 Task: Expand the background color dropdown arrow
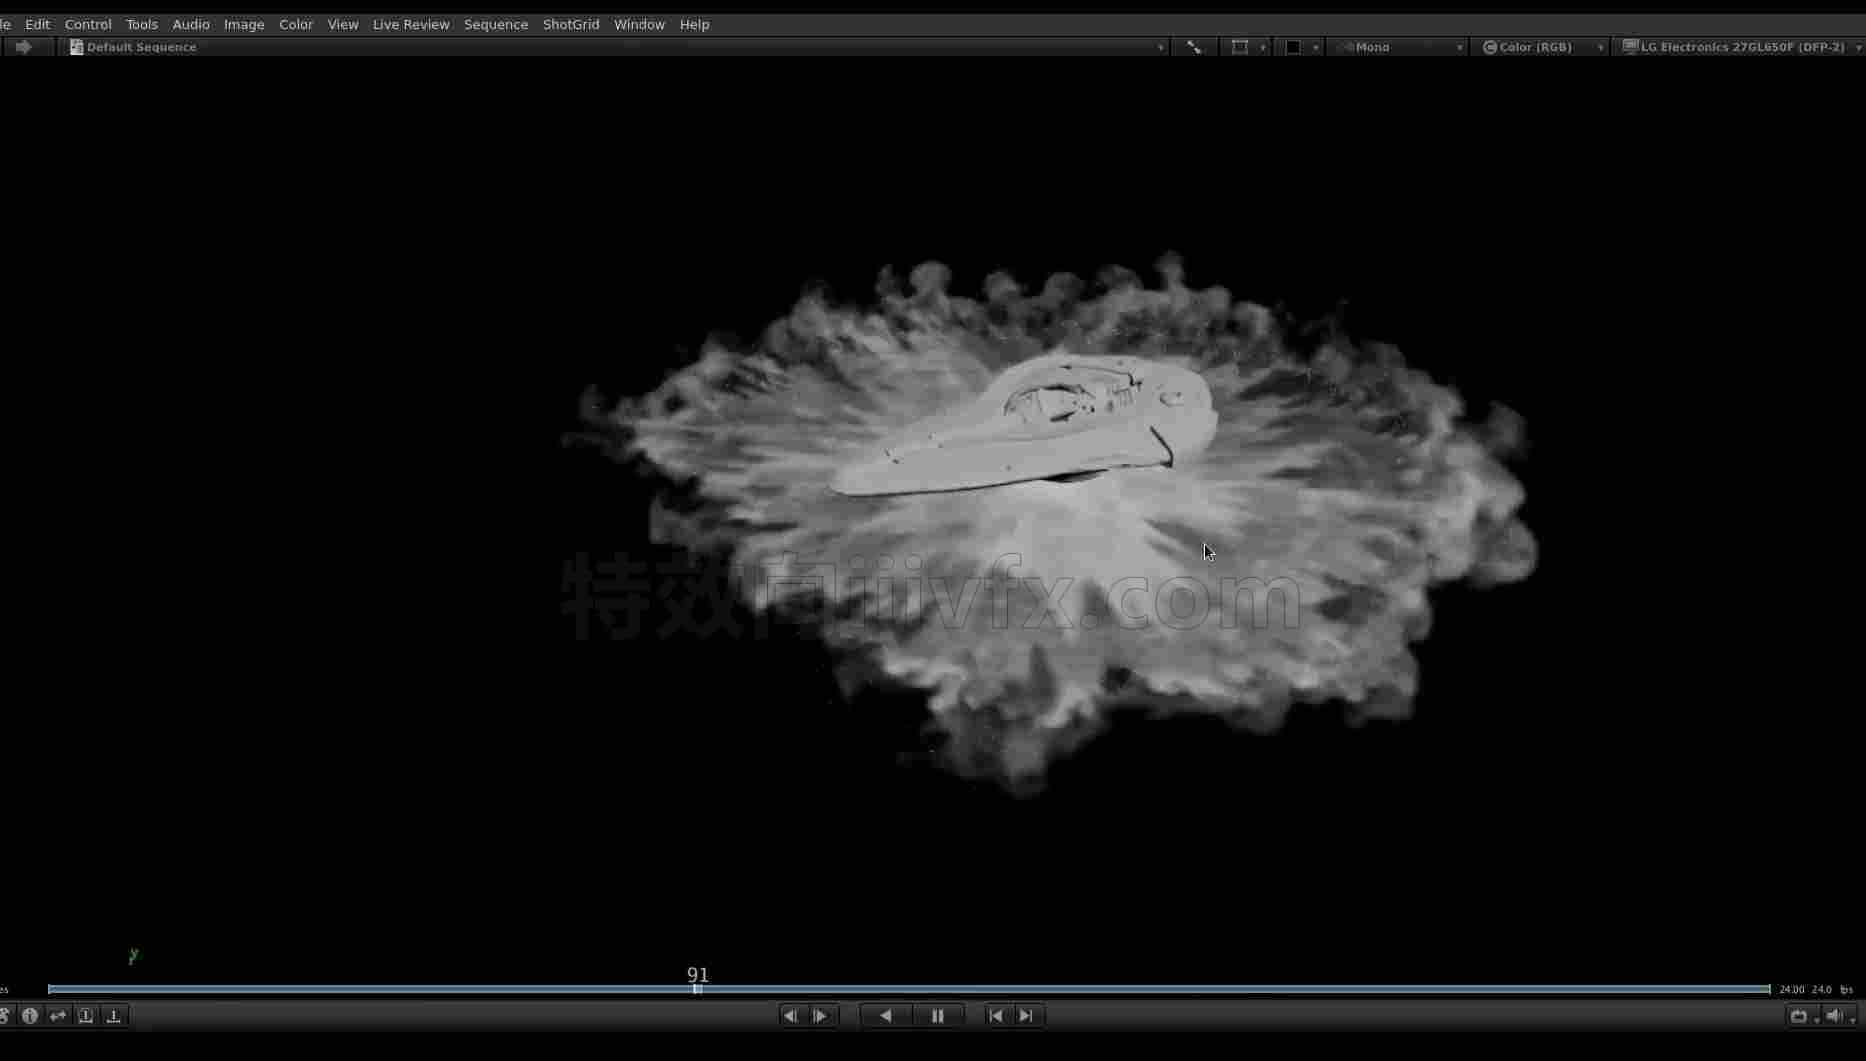(1316, 47)
